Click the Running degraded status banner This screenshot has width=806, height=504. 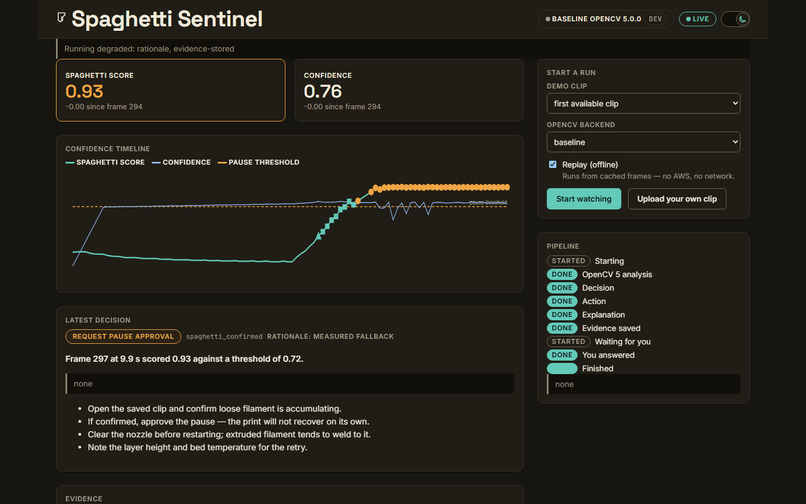coord(402,49)
